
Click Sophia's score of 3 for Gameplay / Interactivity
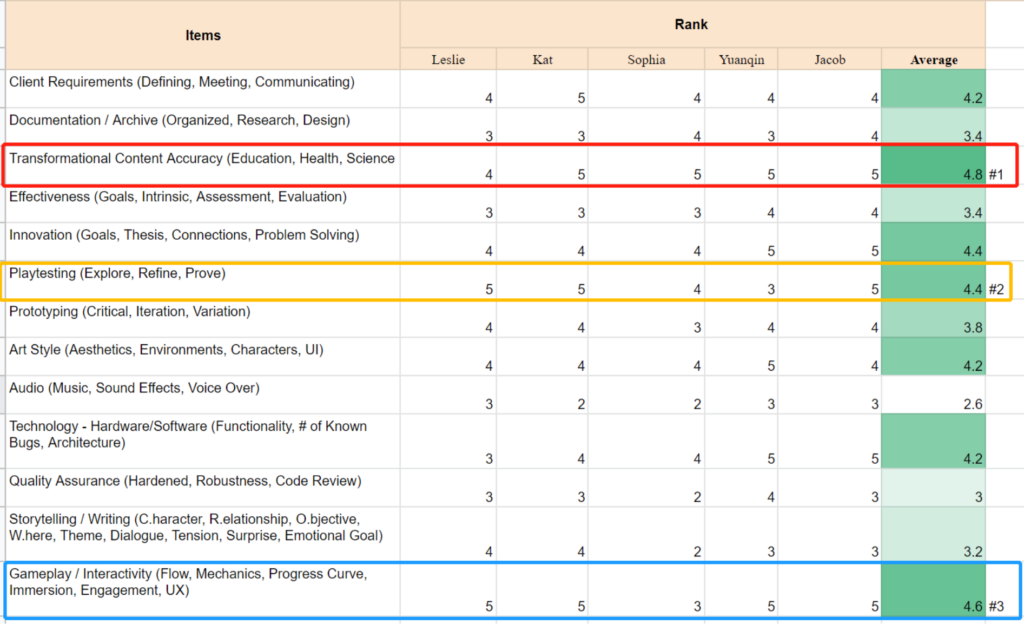646,589
